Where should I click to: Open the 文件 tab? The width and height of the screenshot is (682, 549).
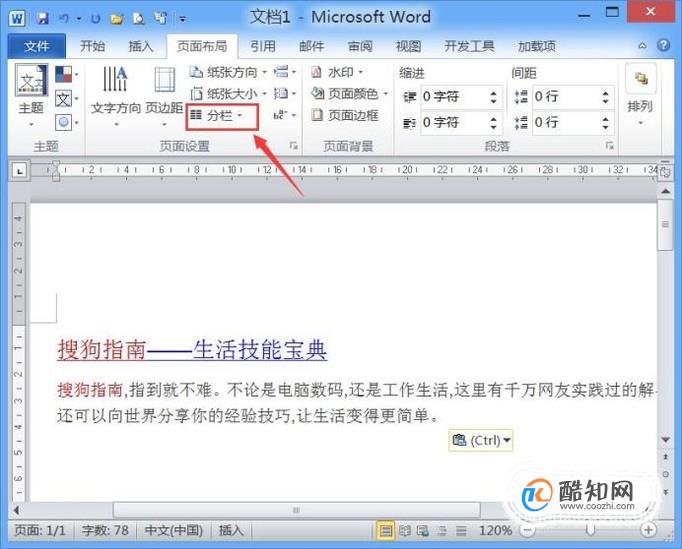coord(37,46)
